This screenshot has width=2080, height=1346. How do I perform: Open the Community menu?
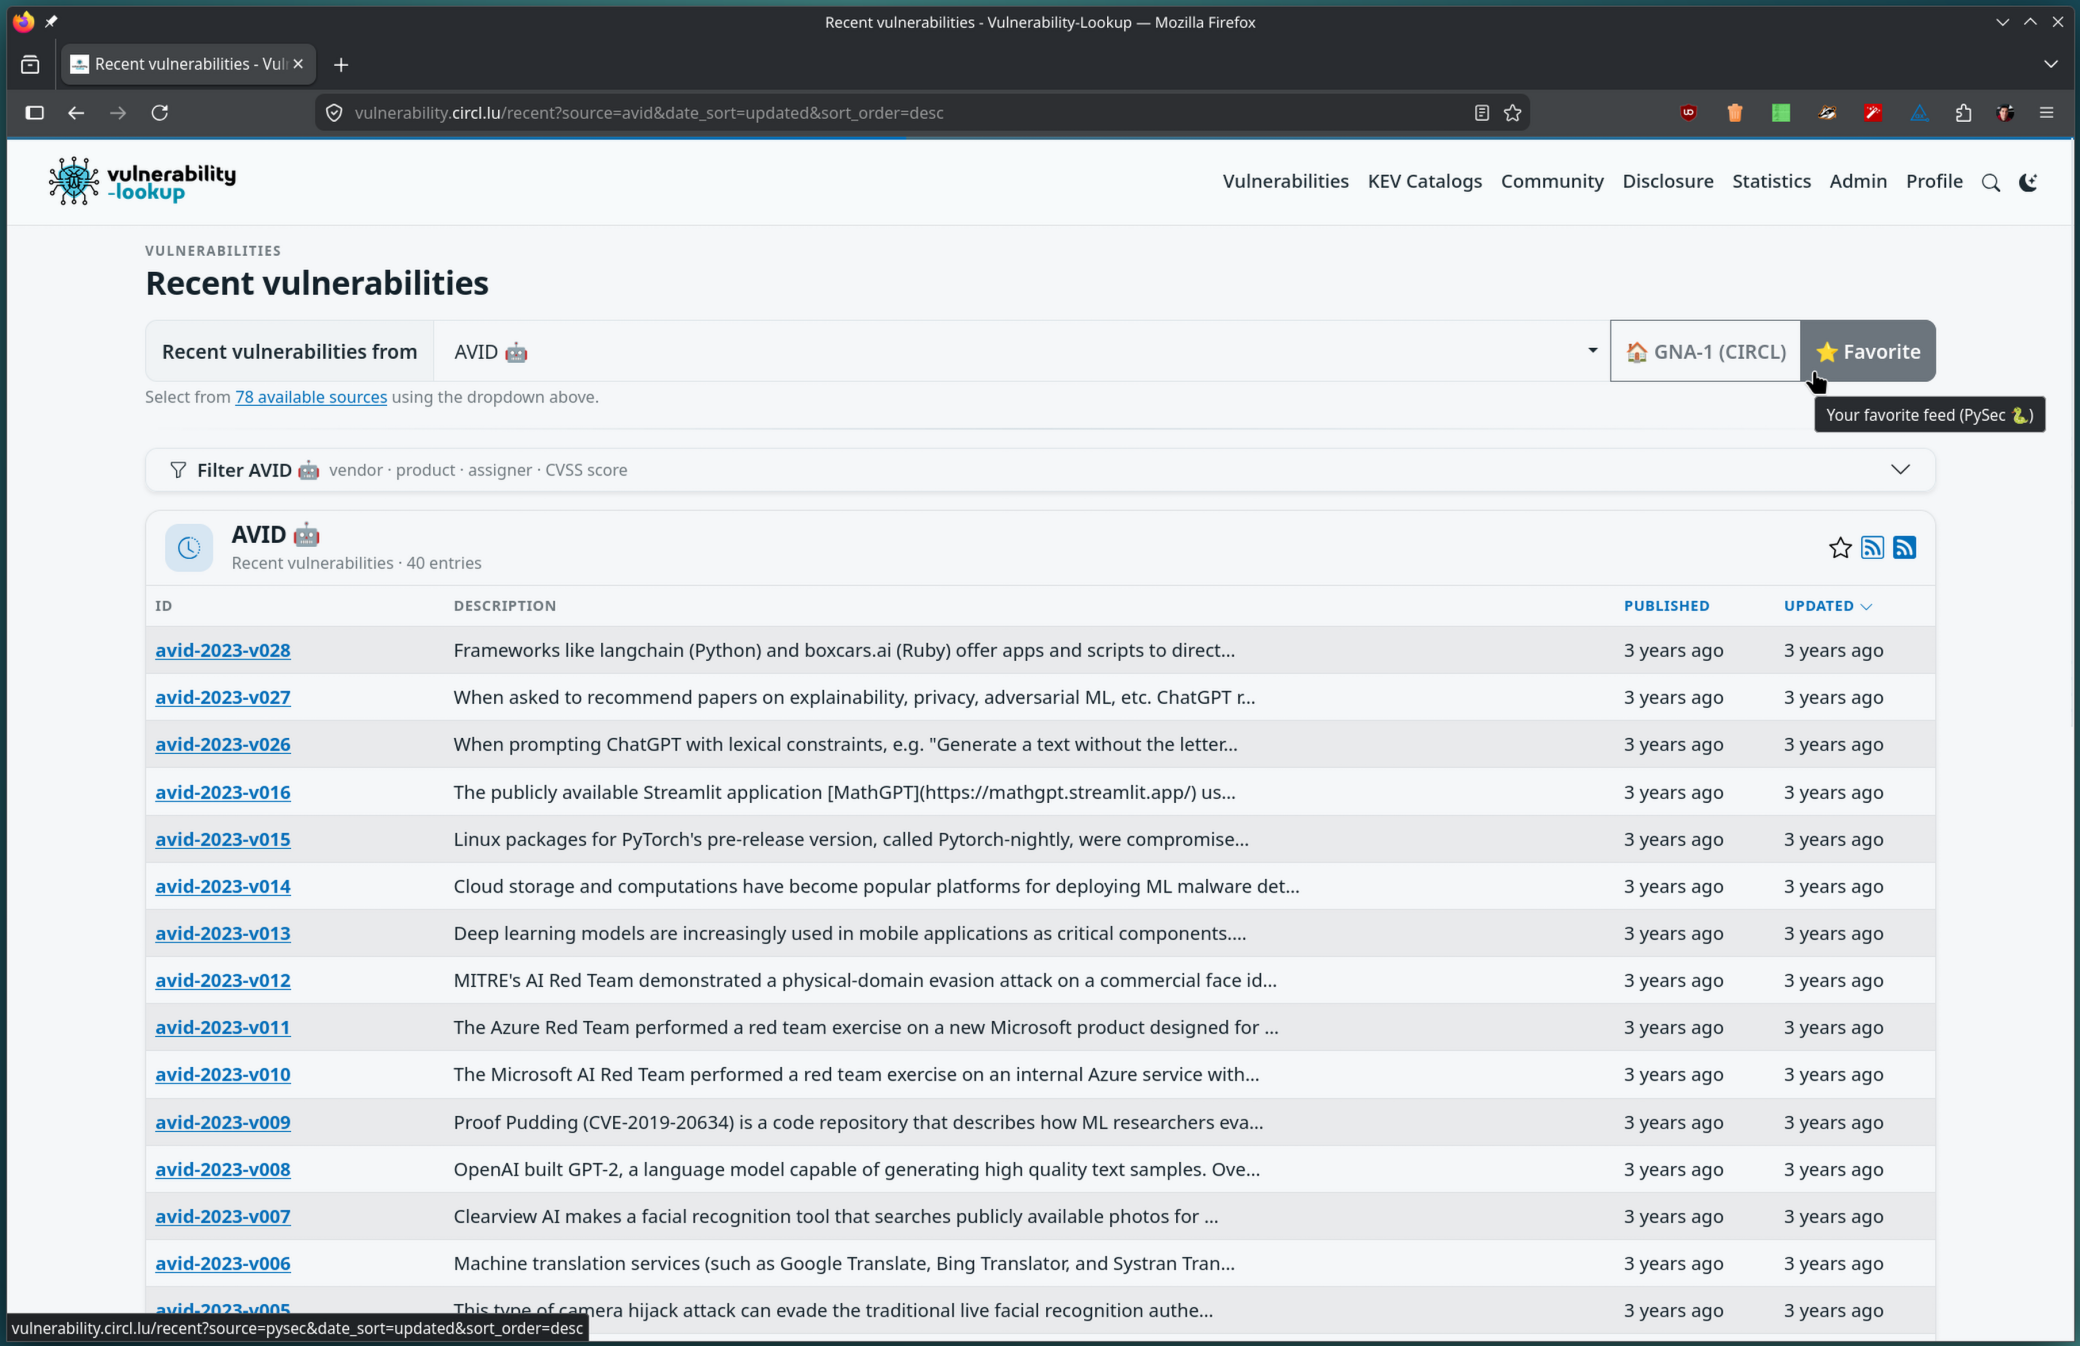point(1552,181)
